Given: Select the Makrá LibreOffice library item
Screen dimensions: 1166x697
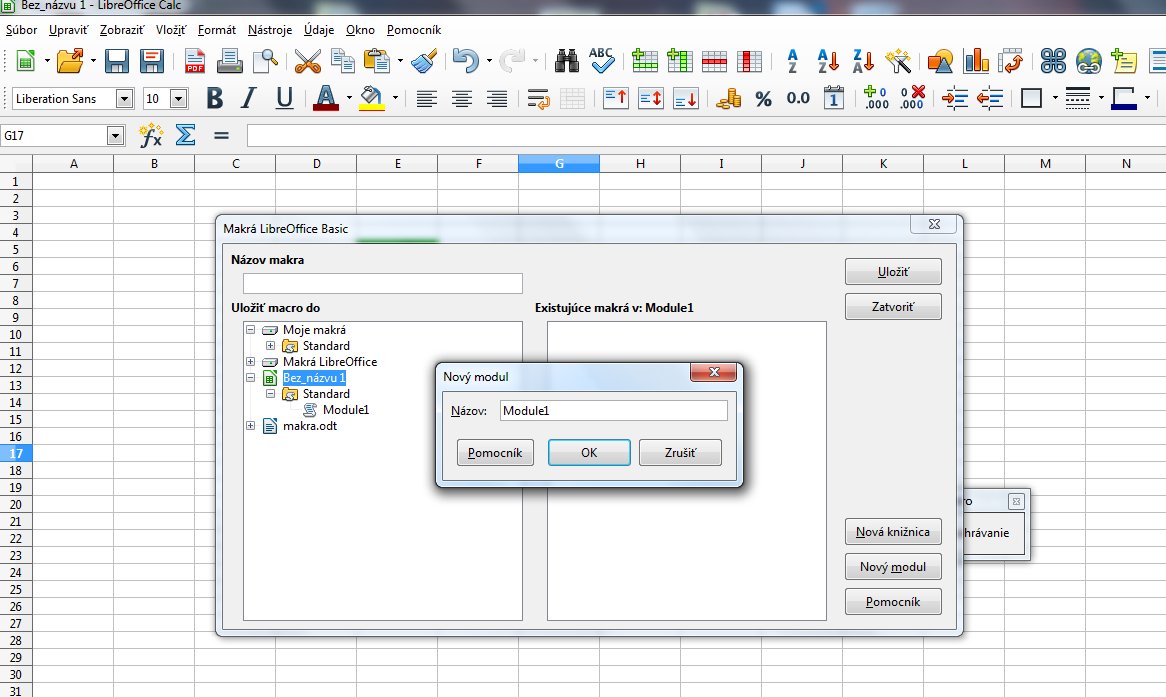Looking at the screenshot, I should click(x=330, y=362).
